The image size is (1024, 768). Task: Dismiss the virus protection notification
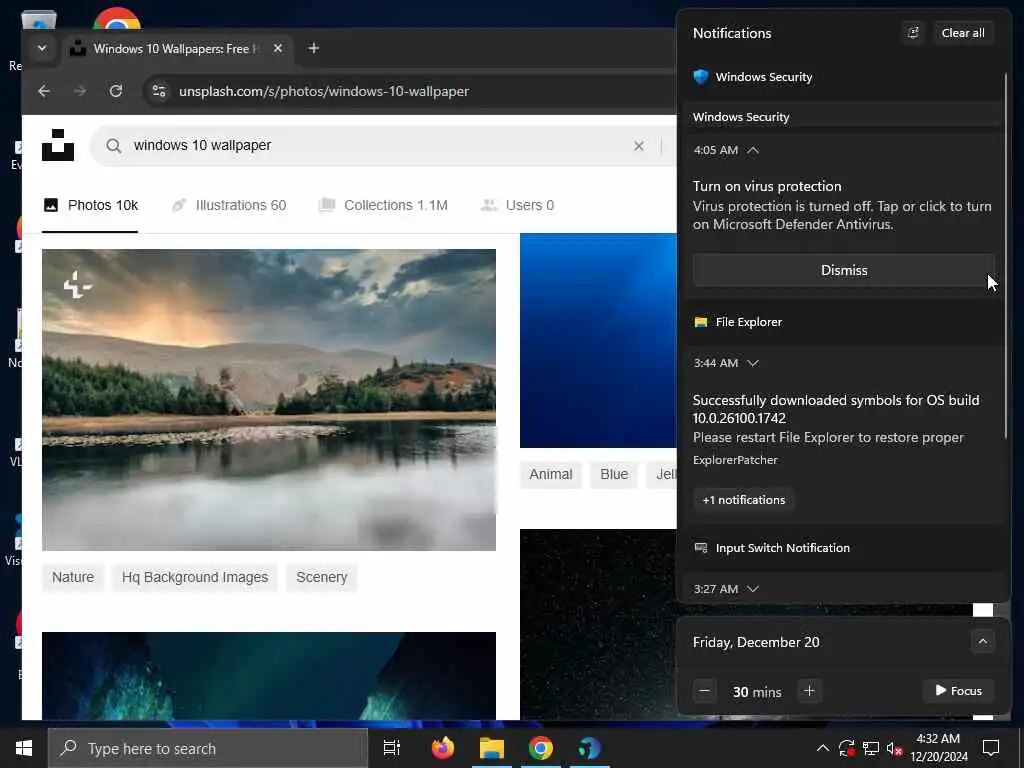[x=844, y=270]
